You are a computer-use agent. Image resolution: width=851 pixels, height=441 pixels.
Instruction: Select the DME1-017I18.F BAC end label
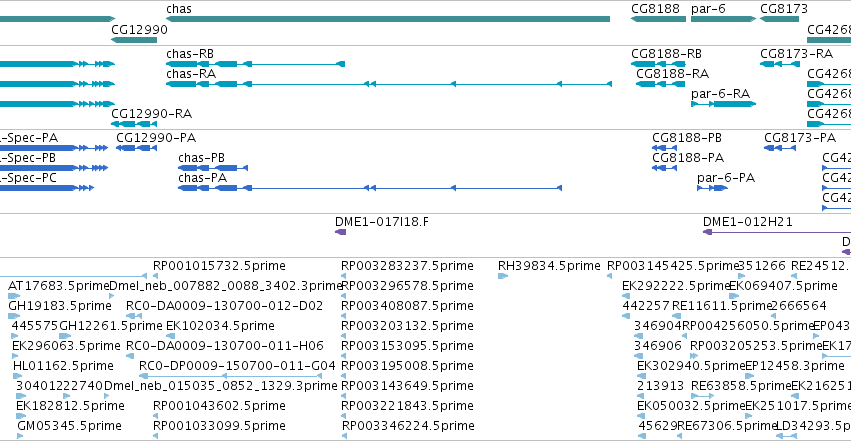point(382,222)
